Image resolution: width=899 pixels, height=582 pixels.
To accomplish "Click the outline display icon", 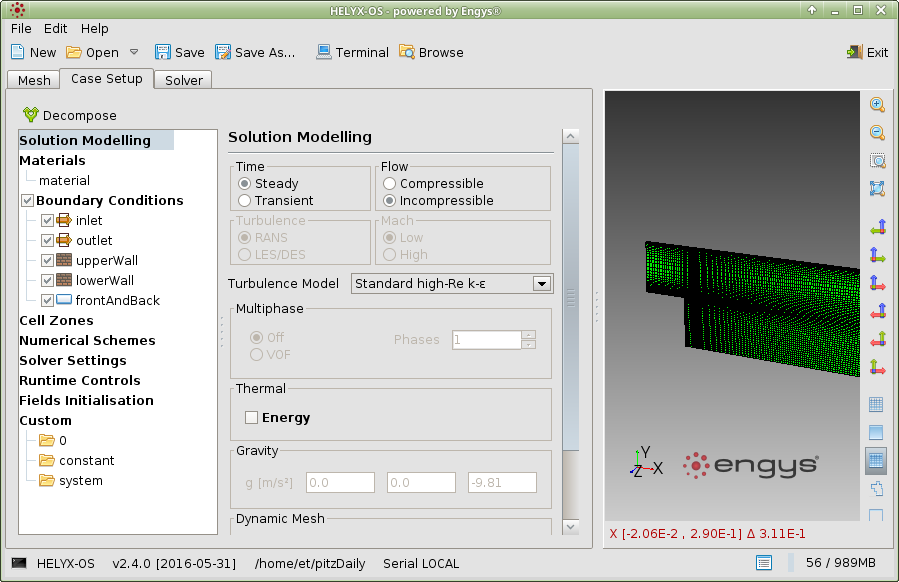I will pos(876,489).
